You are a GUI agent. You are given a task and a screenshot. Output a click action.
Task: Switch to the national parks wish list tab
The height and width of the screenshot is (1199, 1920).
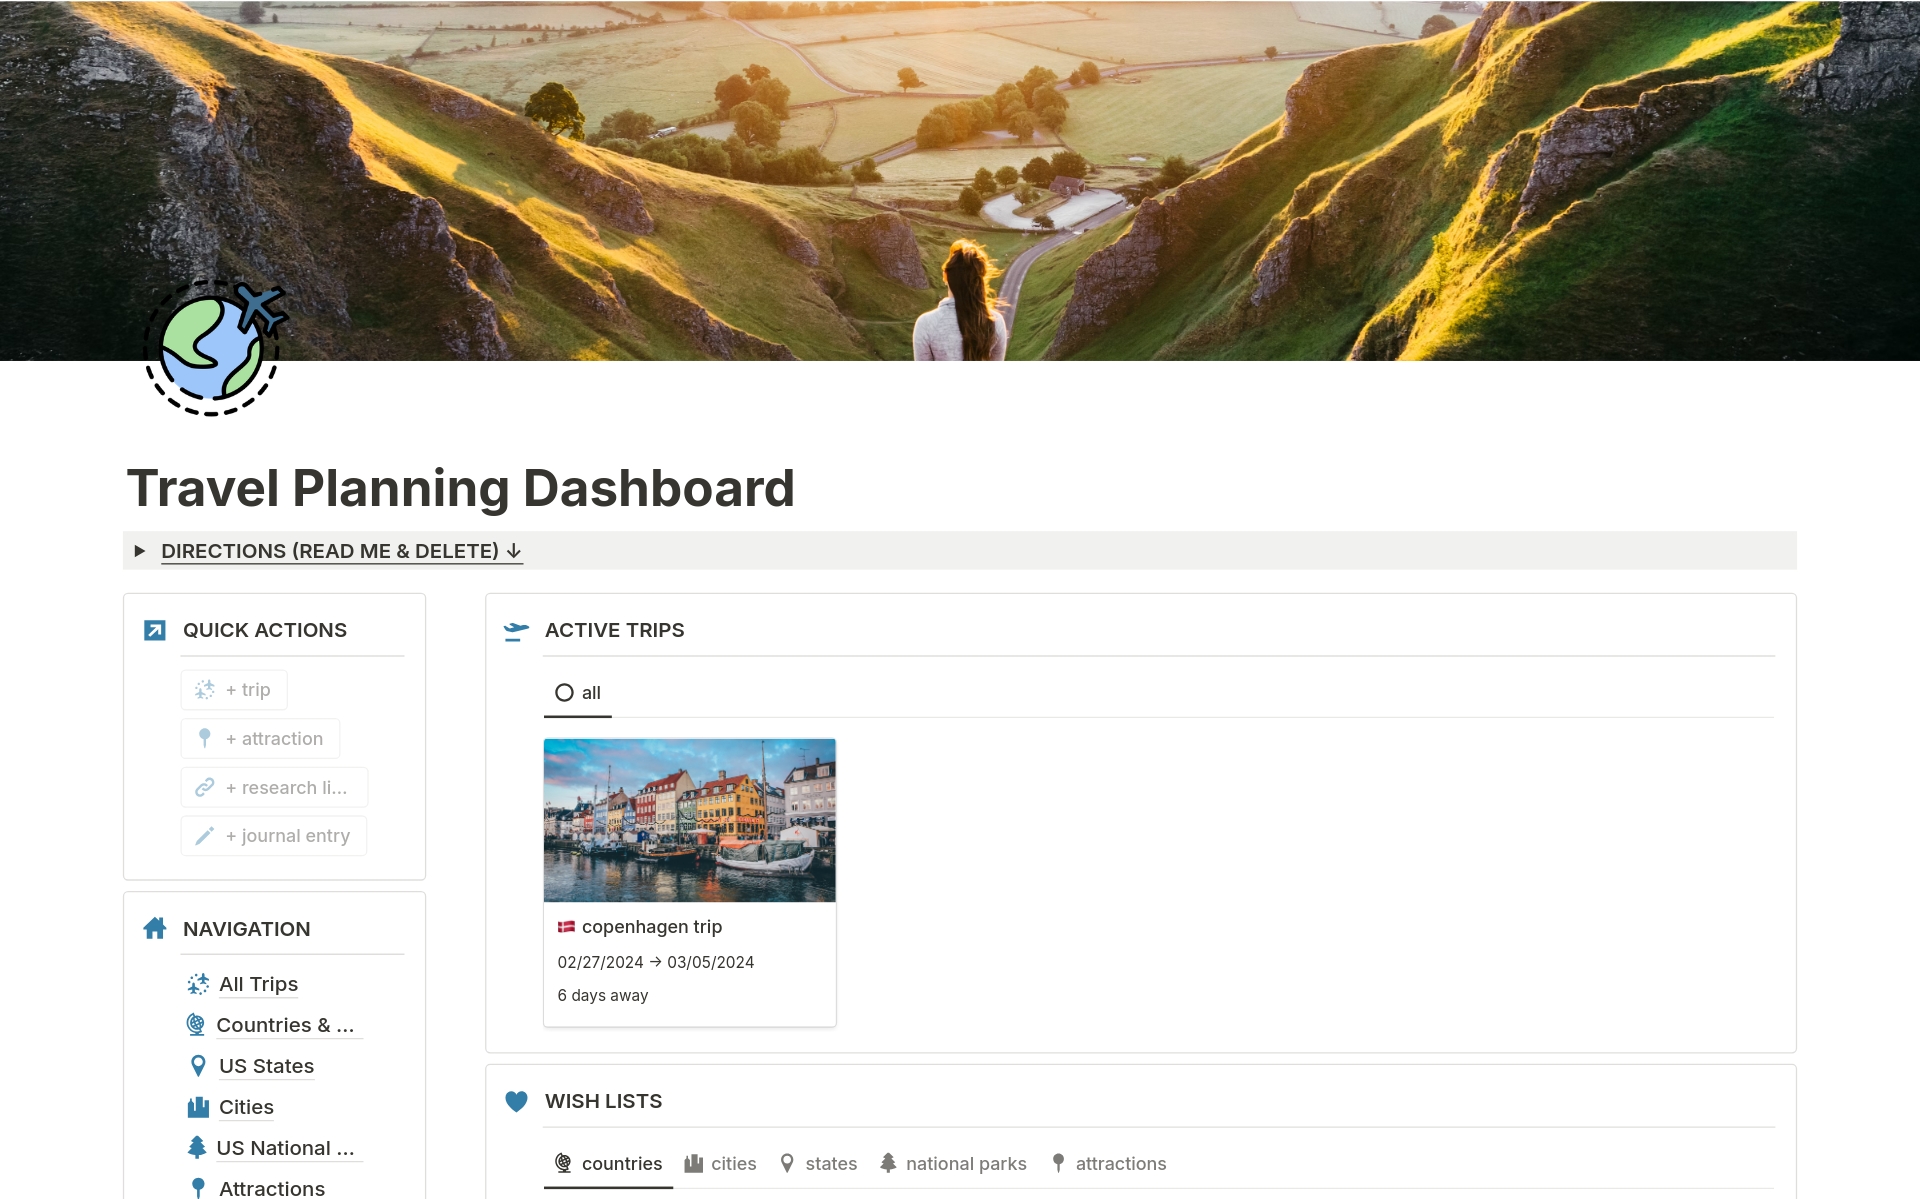pyautogui.click(x=965, y=1163)
